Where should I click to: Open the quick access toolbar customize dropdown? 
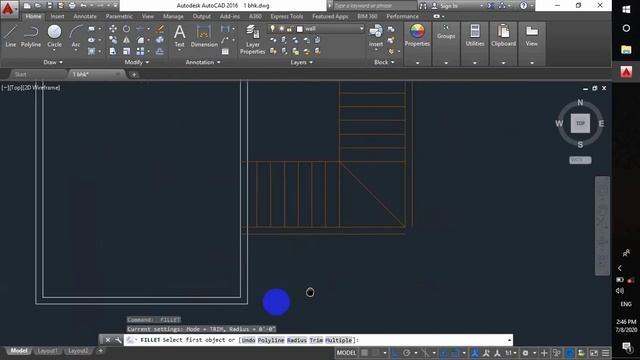pos(116,6)
